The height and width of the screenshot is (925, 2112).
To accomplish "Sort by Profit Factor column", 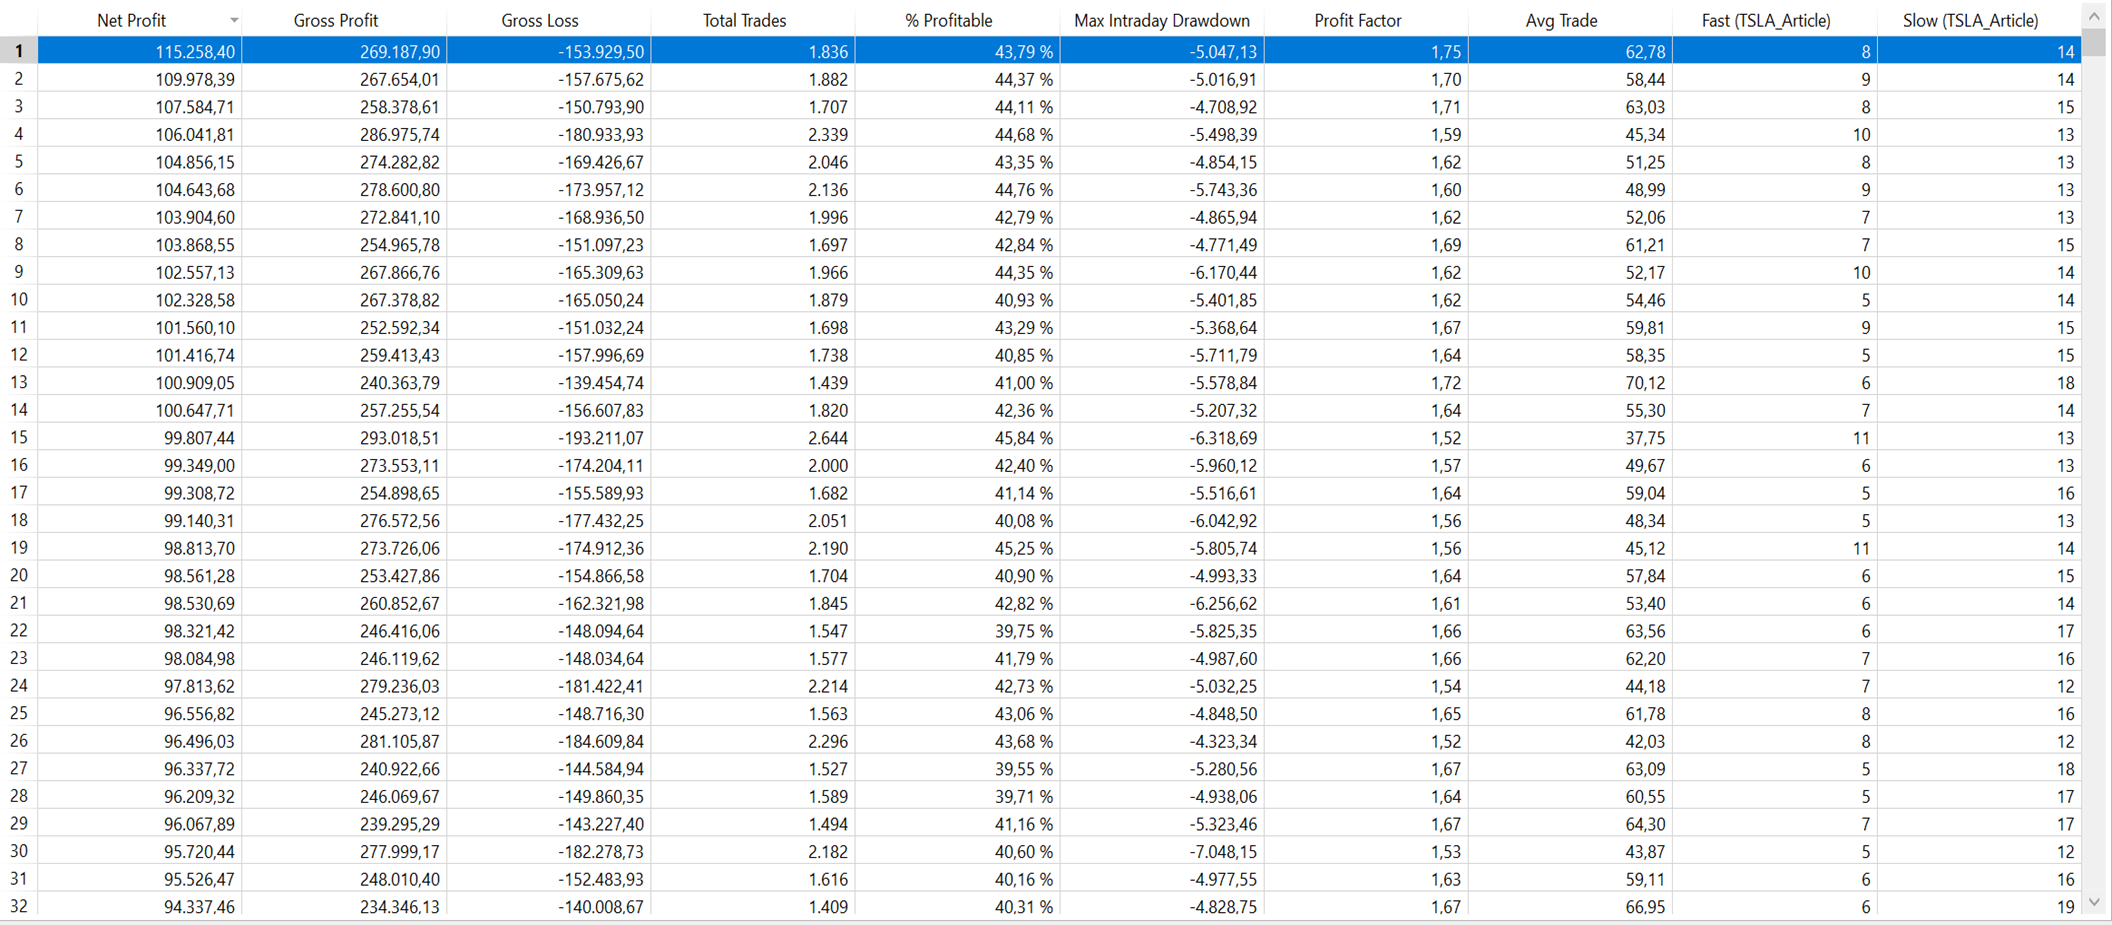I will (x=1357, y=21).
